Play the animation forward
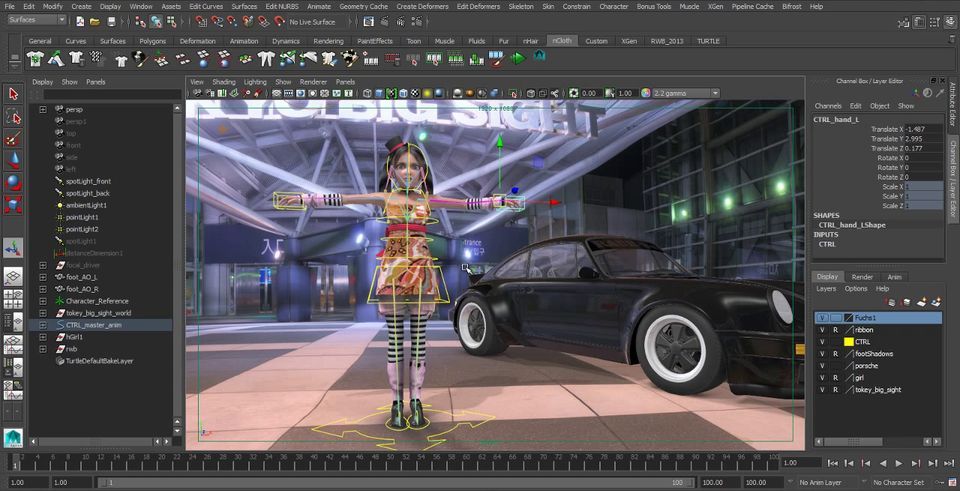The image size is (960, 491). pyautogui.click(x=899, y=463)
